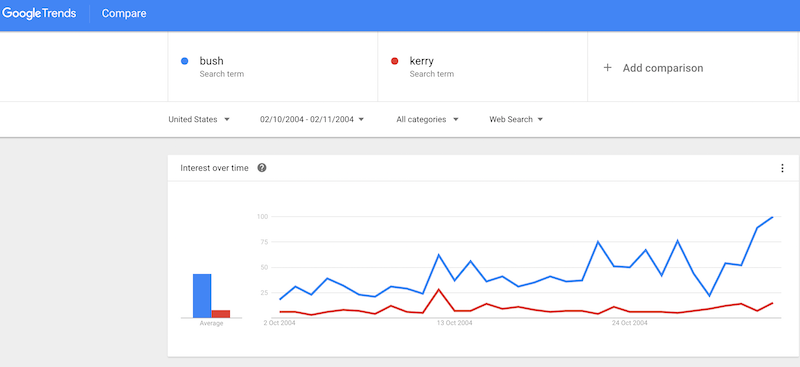Click the 25 y-axis label

pyautogui.click(x=264, y=292)
